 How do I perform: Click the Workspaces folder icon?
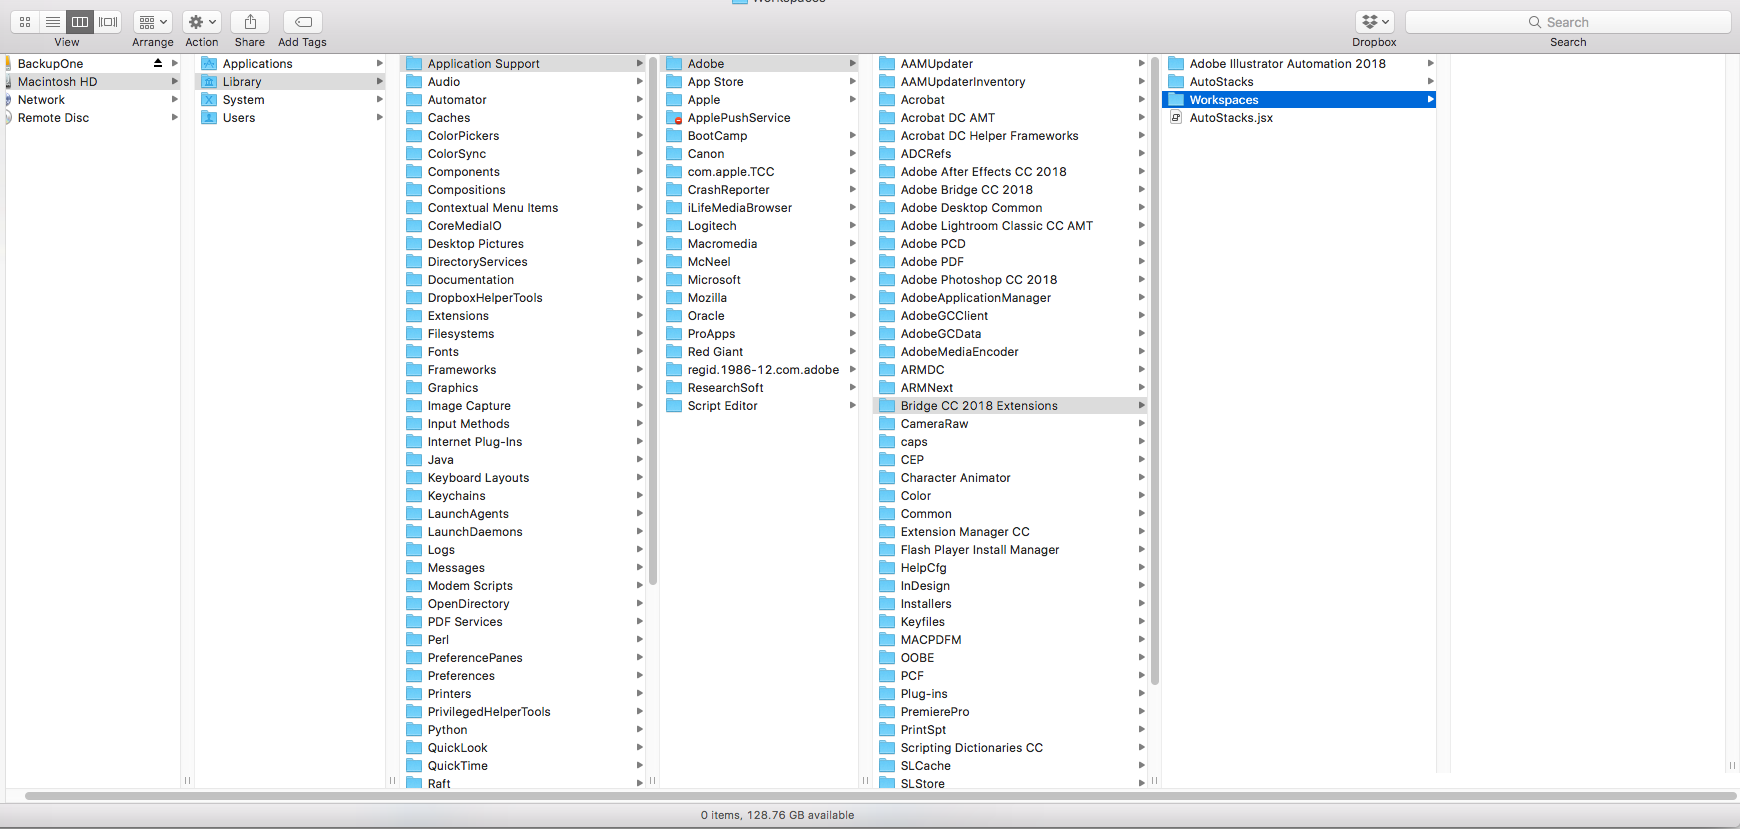pyautogui.click(x=1176, y=100)
